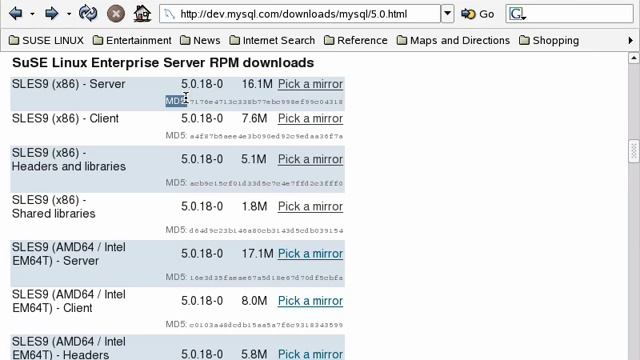Stop loading with the stop icon
Screen dimensions: 640x360
pos(116,14)
